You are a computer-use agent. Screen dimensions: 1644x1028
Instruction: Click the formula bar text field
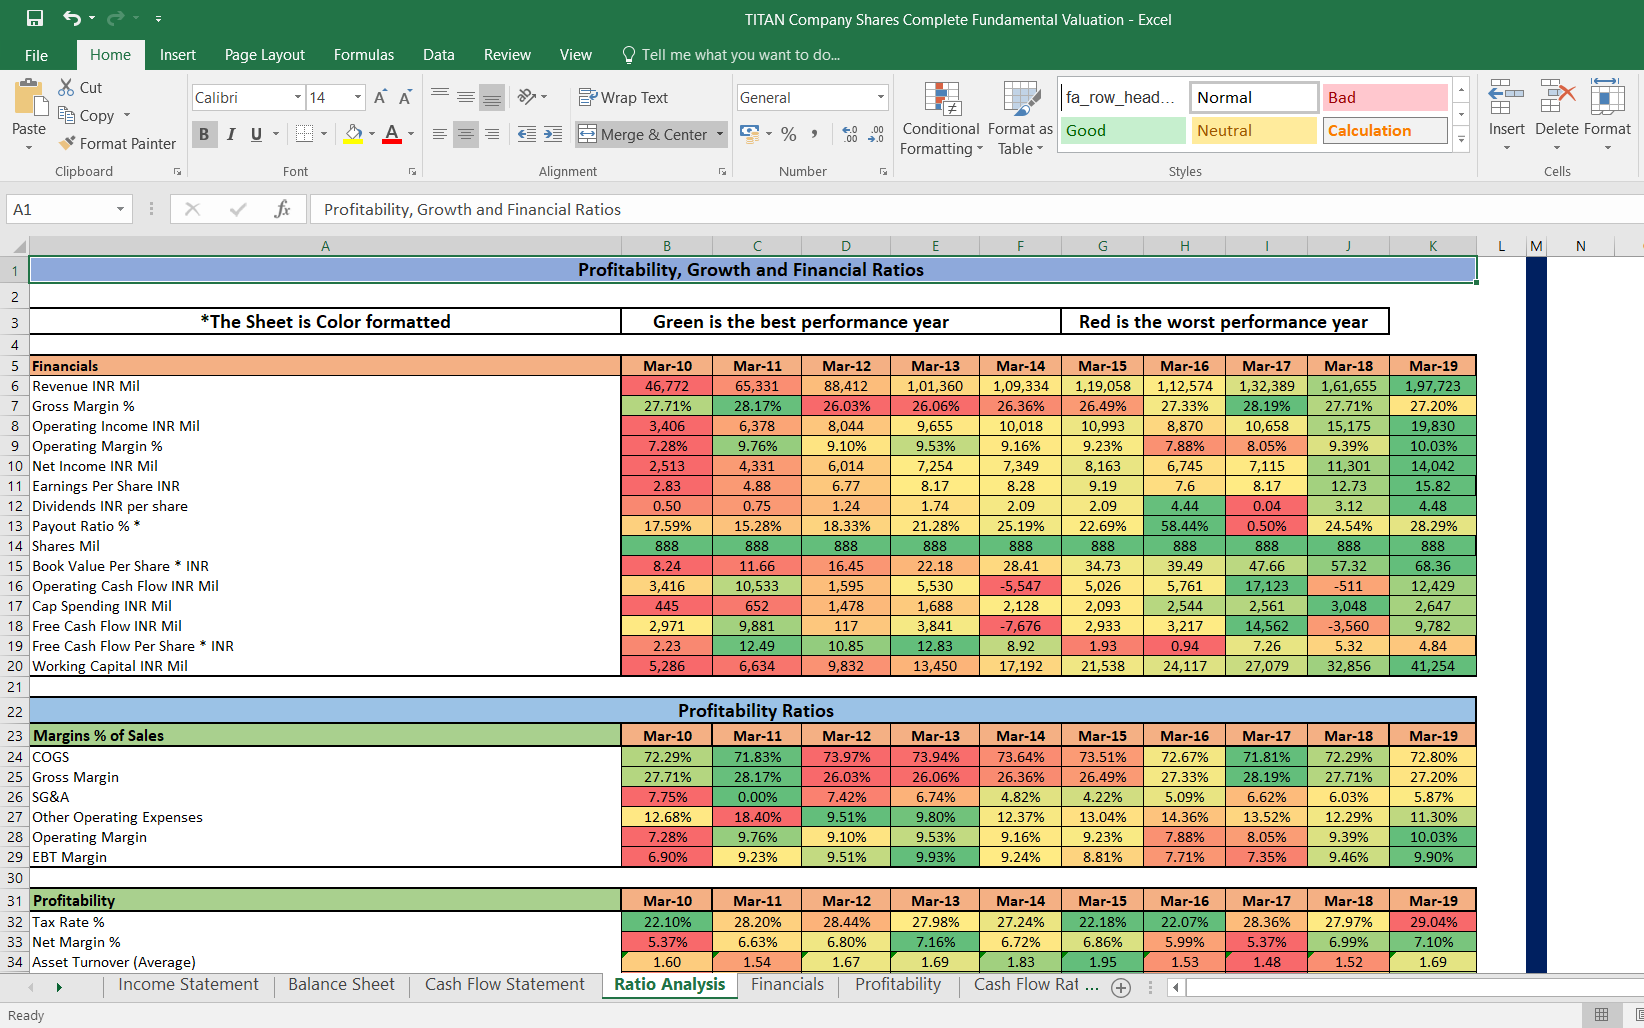(977, 209)
